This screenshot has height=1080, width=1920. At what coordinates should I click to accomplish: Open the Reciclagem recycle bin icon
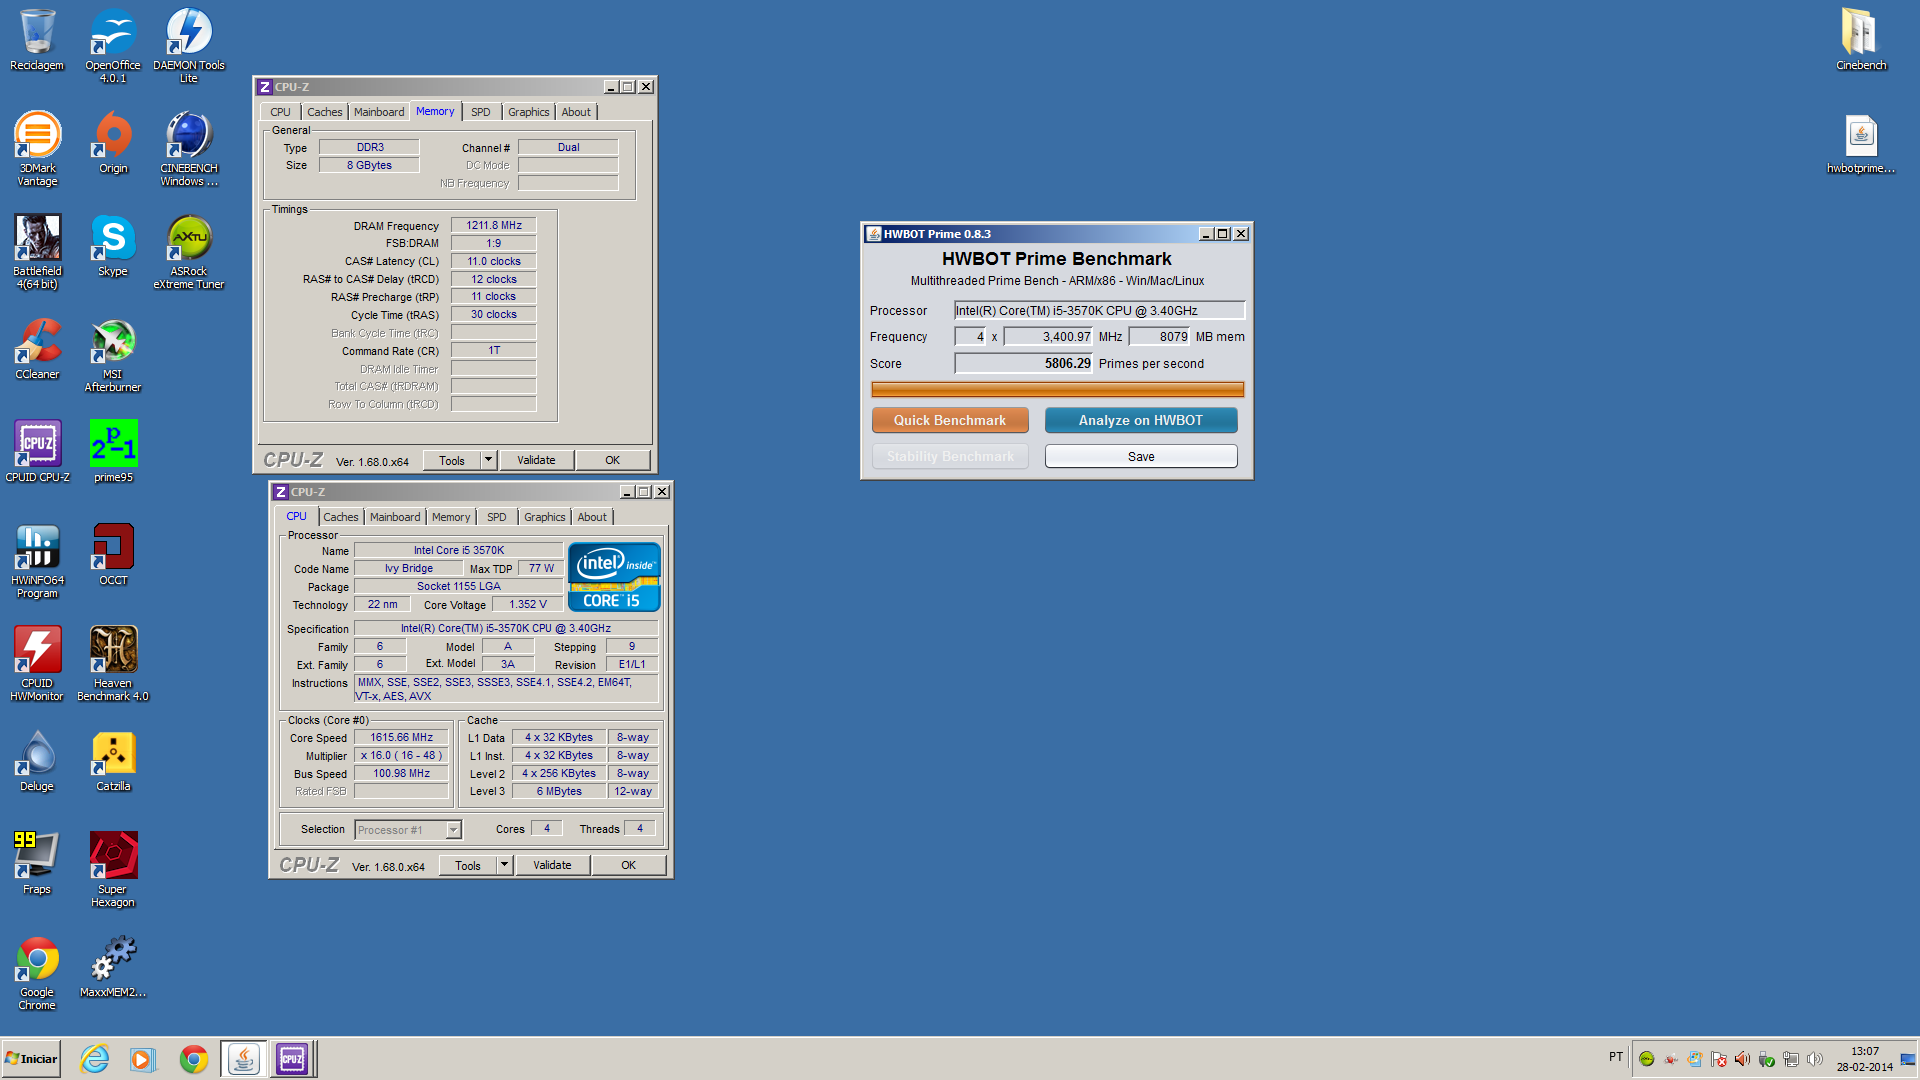pos(37,40)
